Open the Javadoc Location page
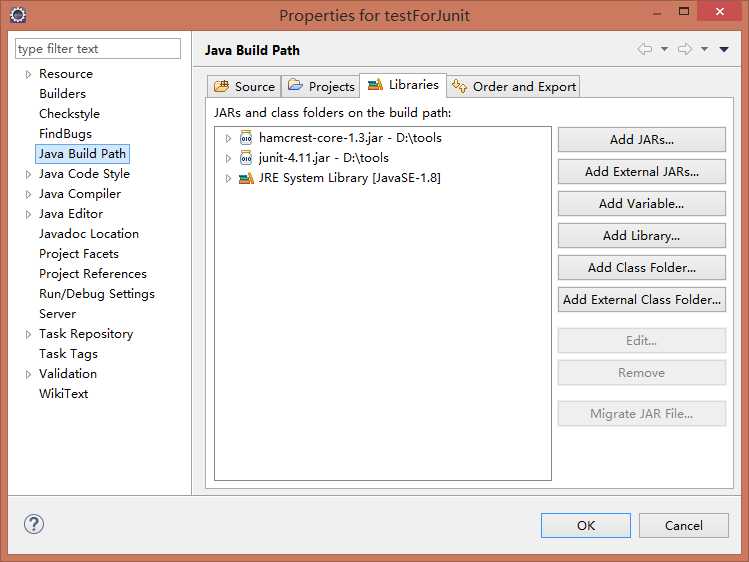749x562 pixels. [89, 233]
